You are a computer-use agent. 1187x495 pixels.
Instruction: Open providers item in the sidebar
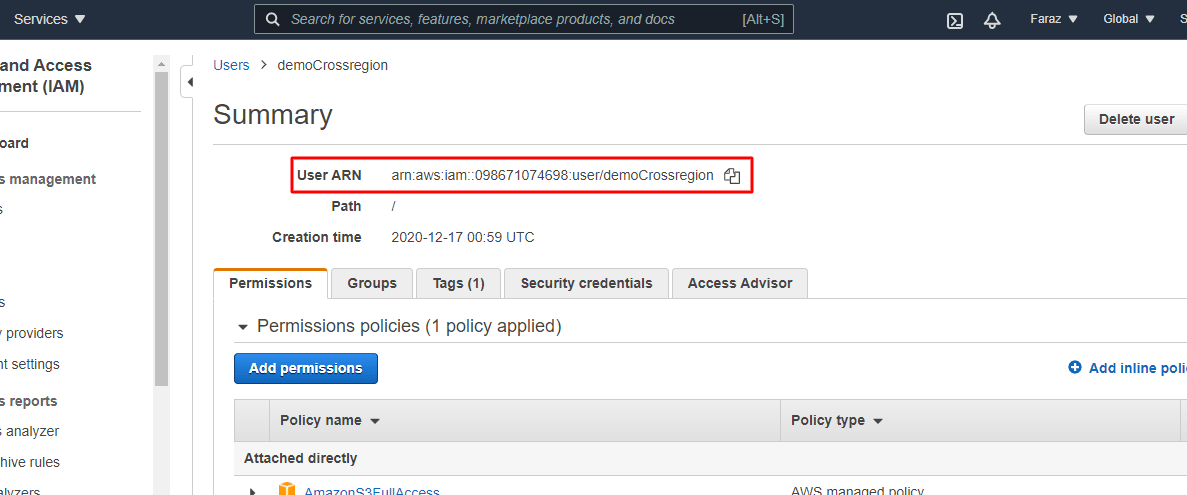[x=32, y=333]
